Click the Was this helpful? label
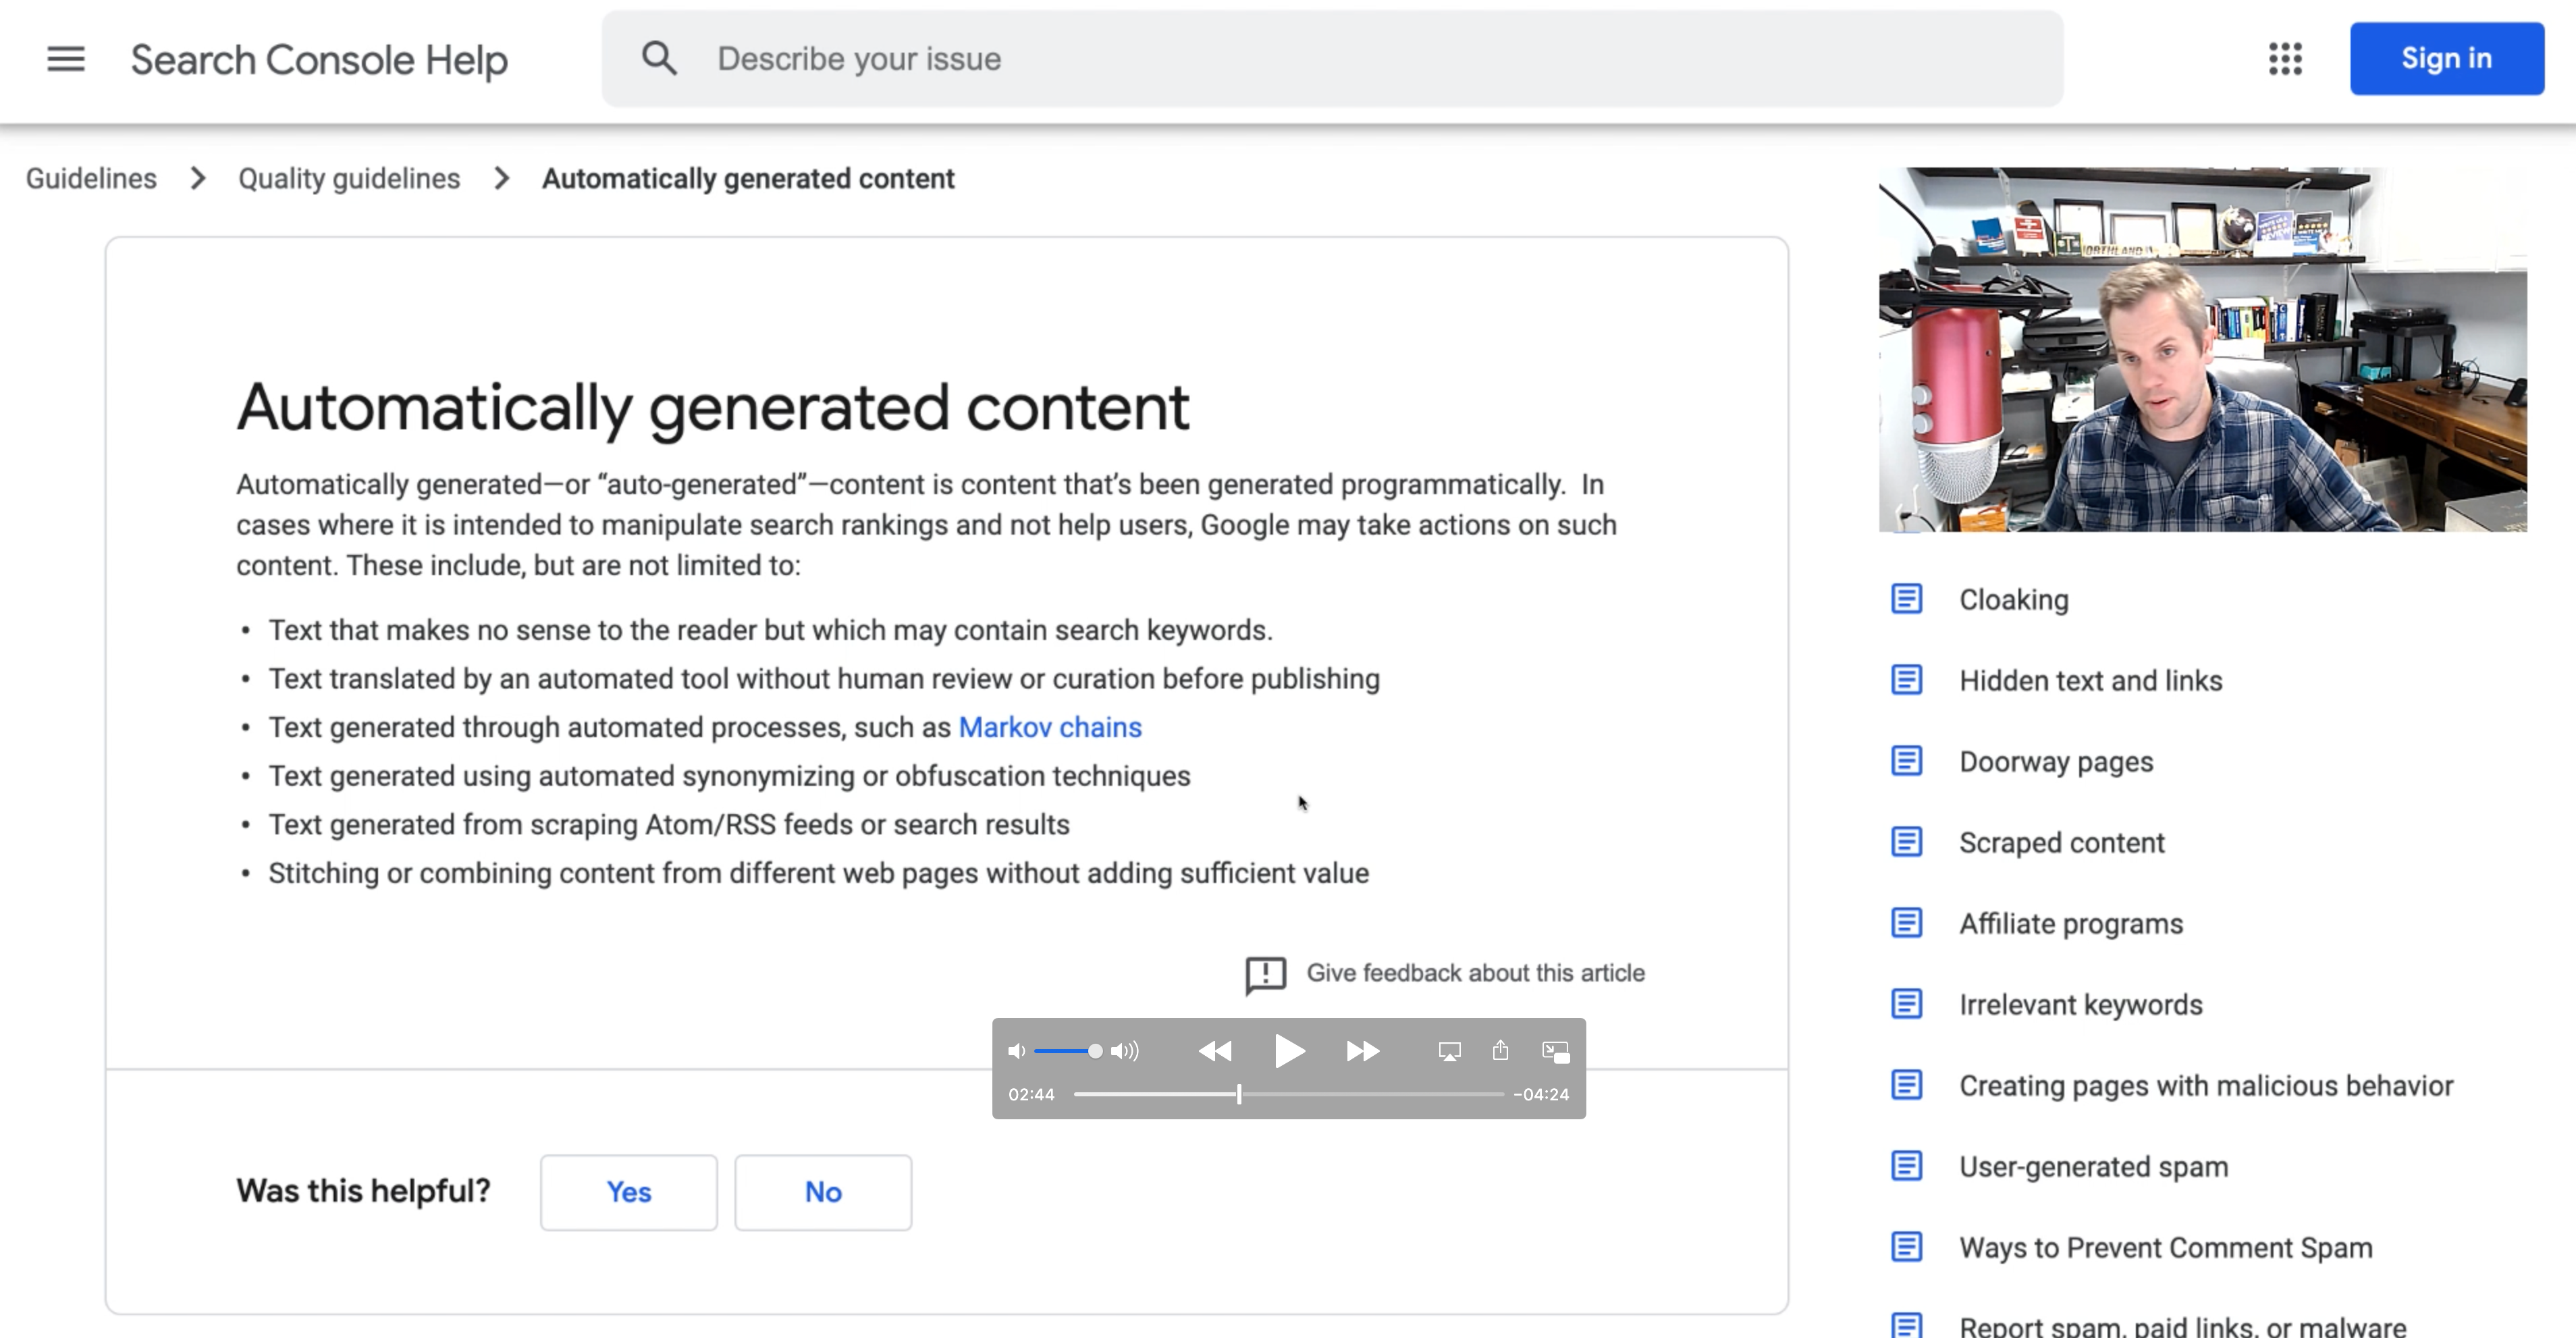This screenshot has width=2576, height=1338. pos(363,1191)
